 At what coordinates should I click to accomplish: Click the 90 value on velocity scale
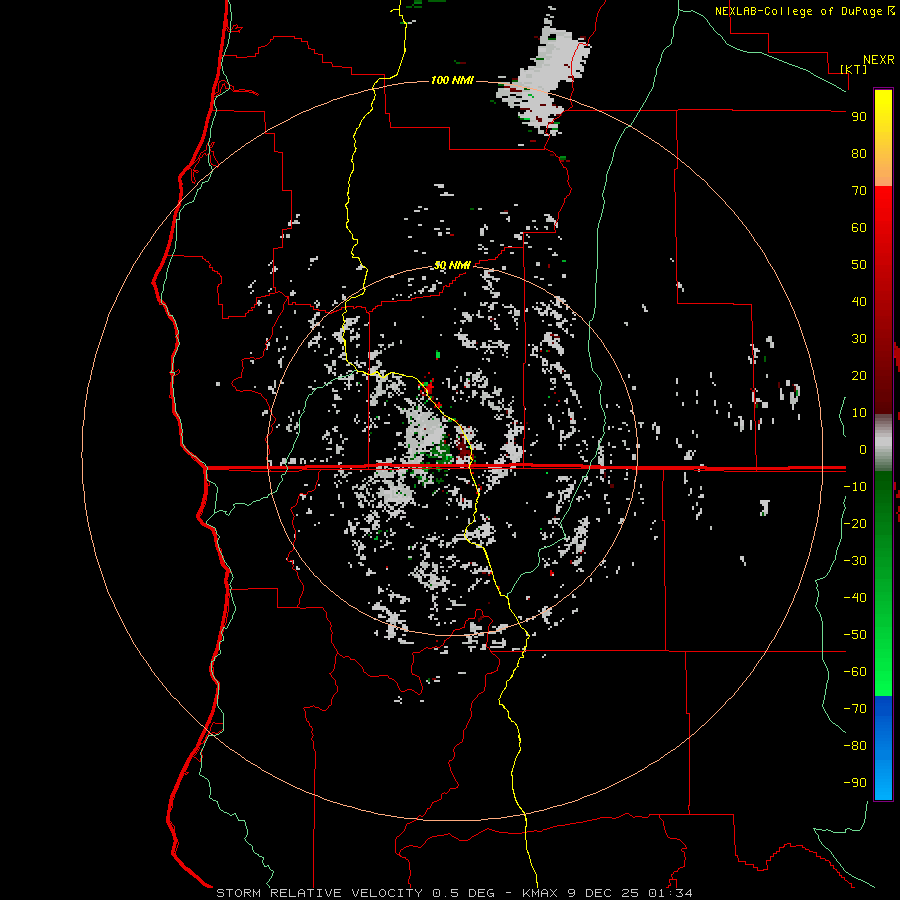(x=859, y=117)
